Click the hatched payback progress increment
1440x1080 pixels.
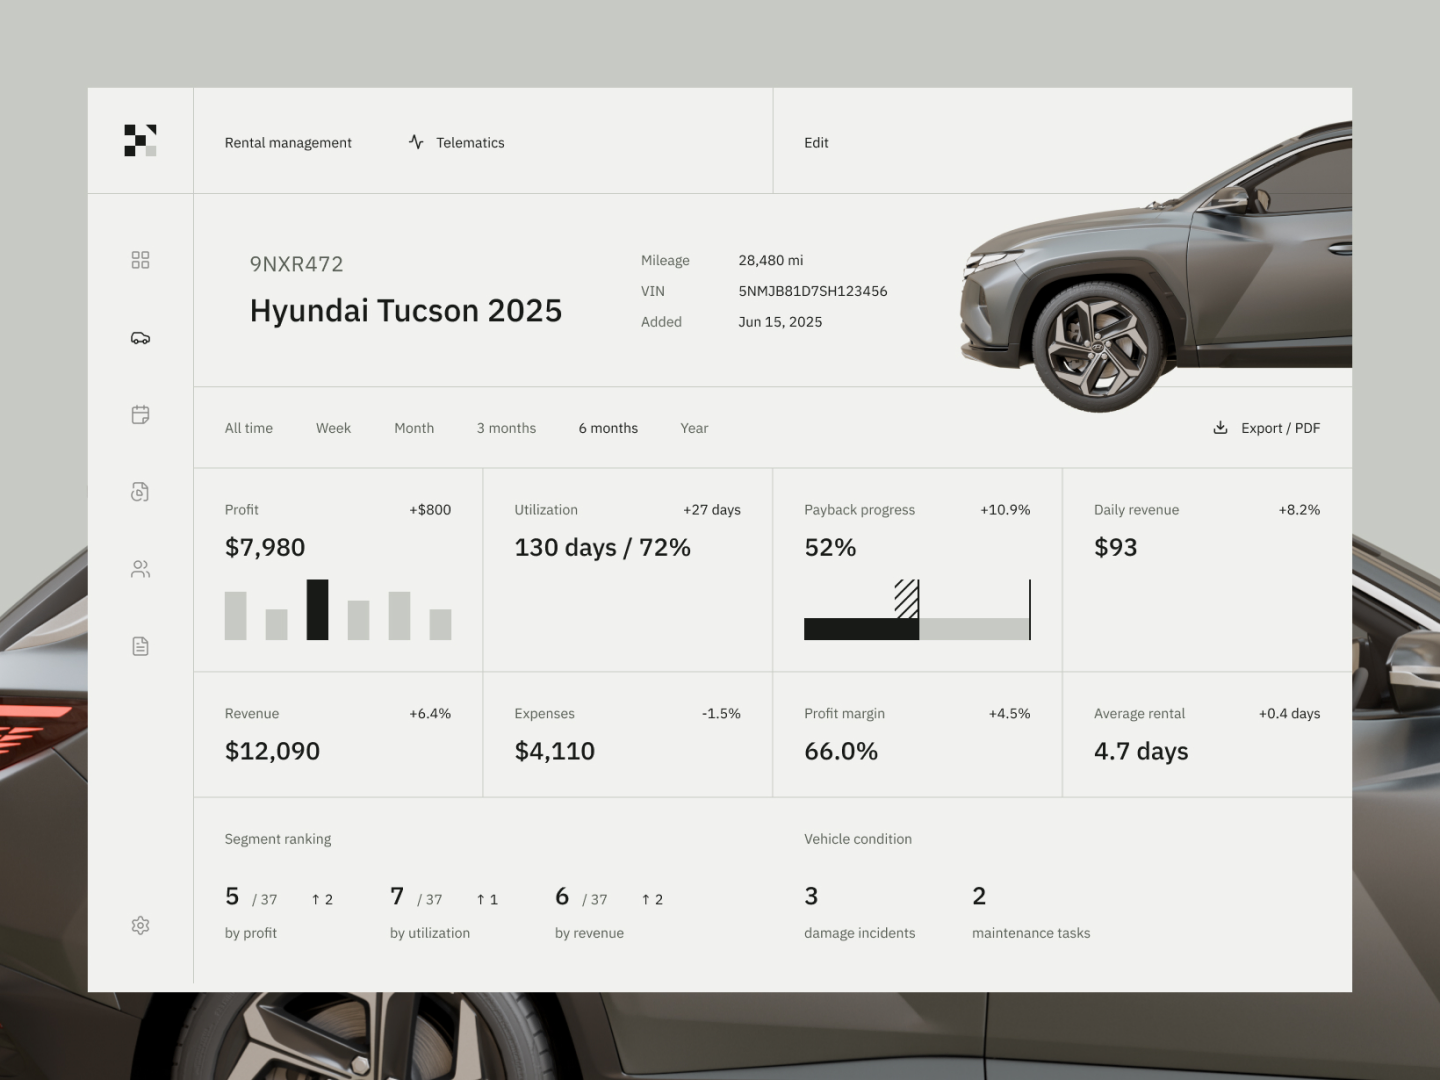(x=907, y=599)
